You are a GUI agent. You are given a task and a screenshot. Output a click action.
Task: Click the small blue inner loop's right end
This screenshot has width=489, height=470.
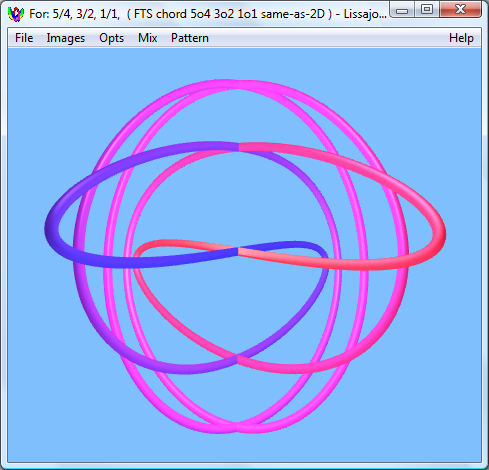[323, 253]
